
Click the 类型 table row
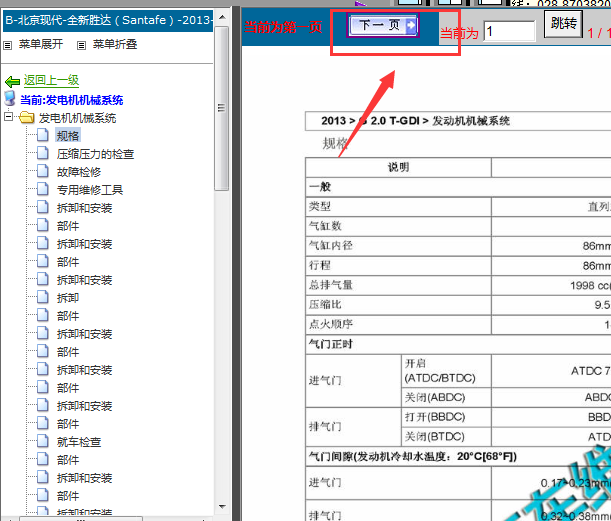(398, 207)
